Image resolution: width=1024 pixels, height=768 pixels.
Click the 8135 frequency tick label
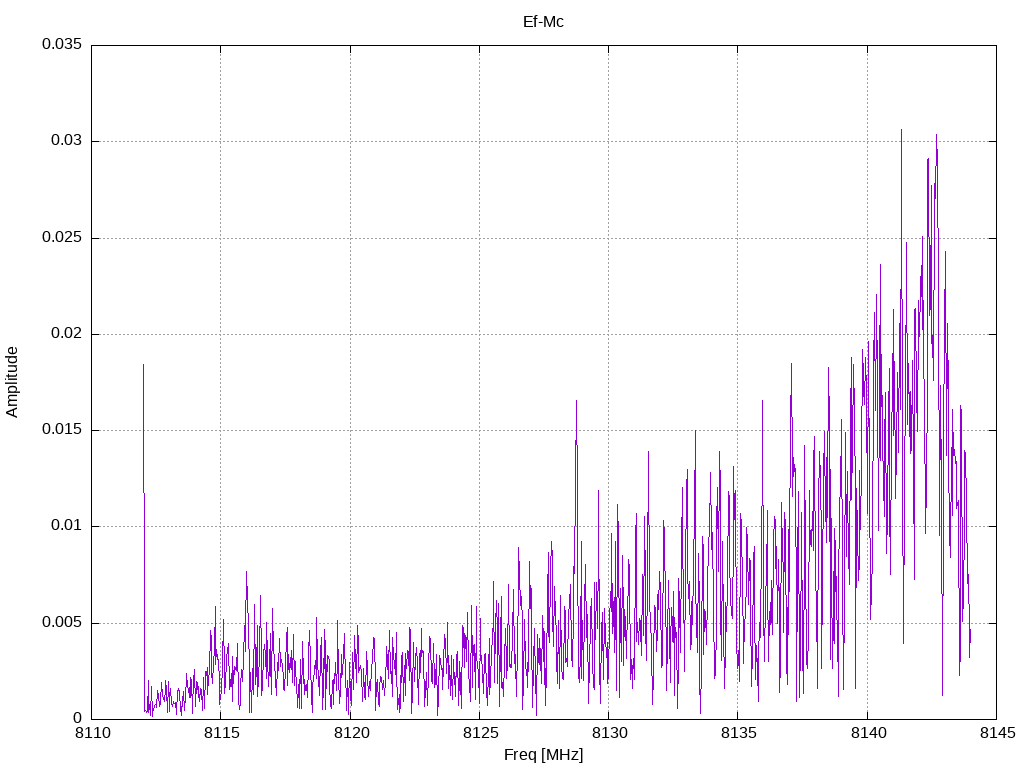tap(737, 735)
